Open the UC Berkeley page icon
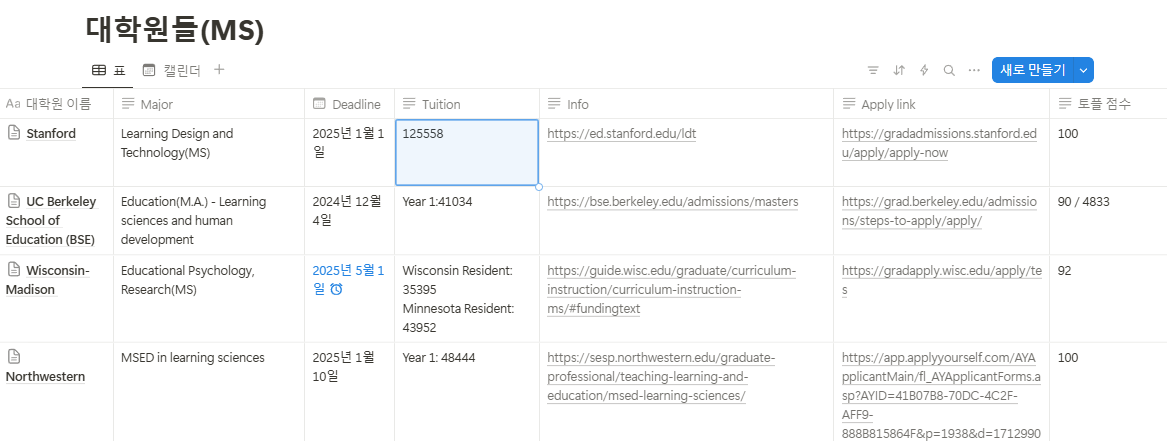 13,201
